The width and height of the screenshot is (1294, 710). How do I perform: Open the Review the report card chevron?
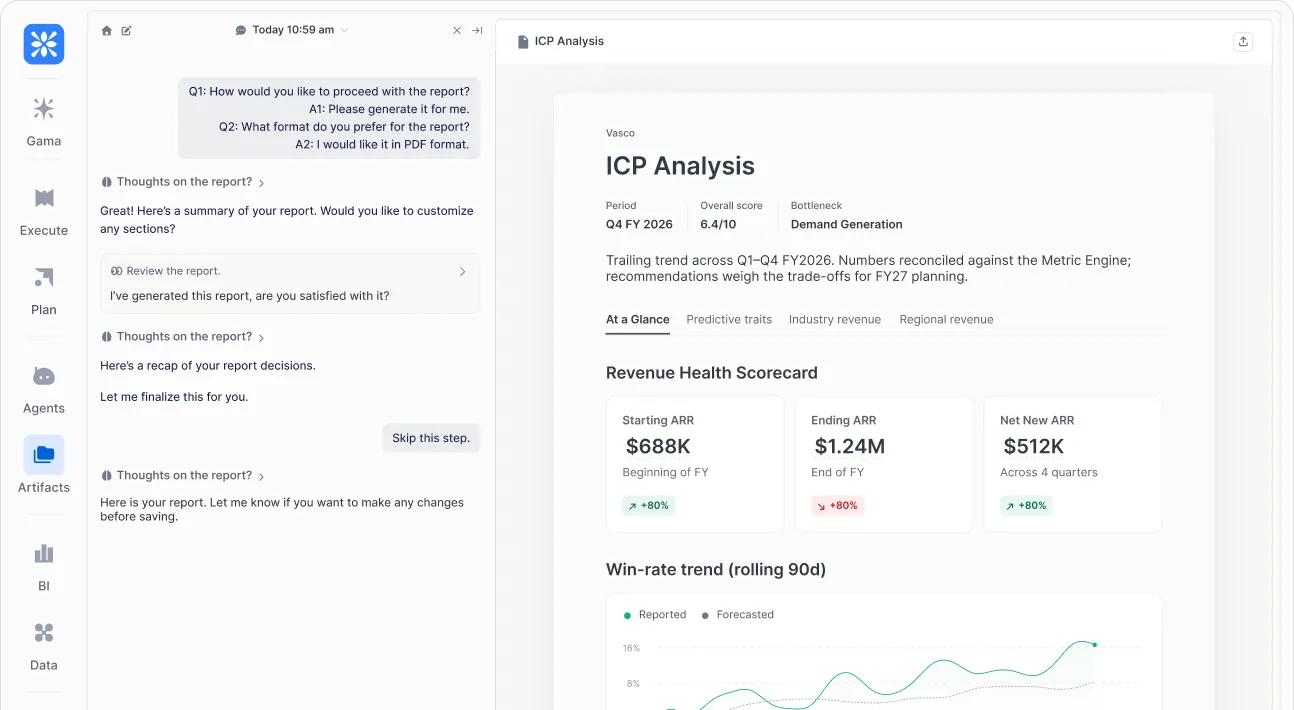point(462,271)
